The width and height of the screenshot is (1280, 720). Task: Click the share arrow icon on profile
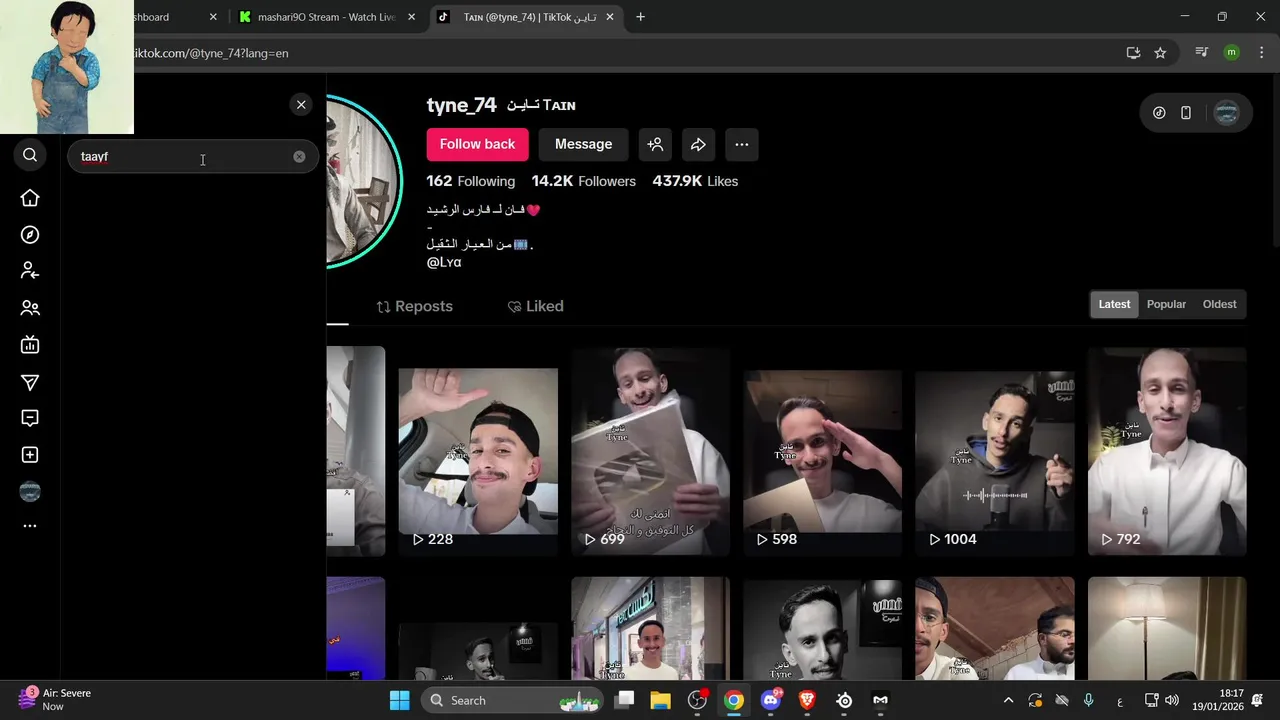(x=698, y=144)
